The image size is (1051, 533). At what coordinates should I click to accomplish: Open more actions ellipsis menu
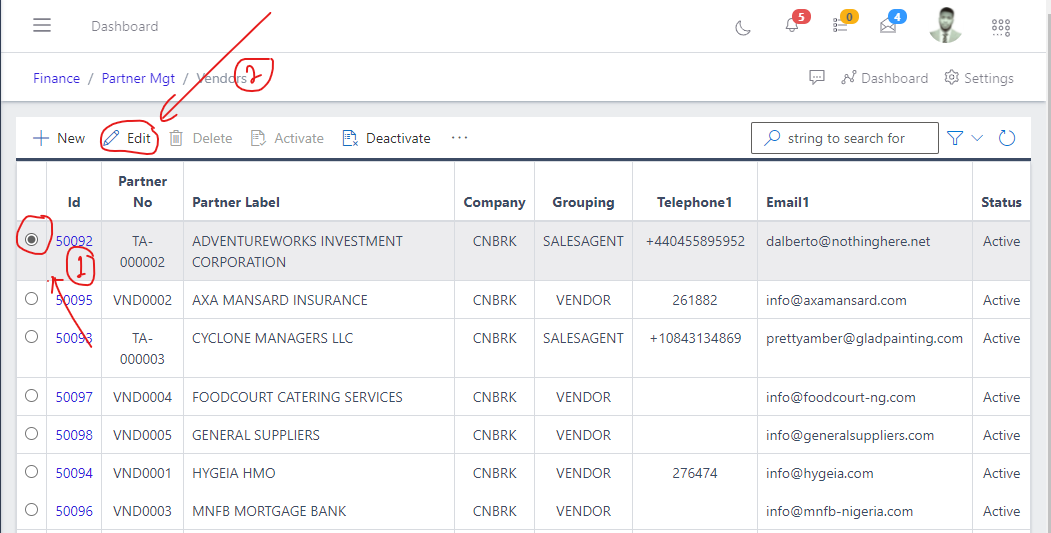459,137
